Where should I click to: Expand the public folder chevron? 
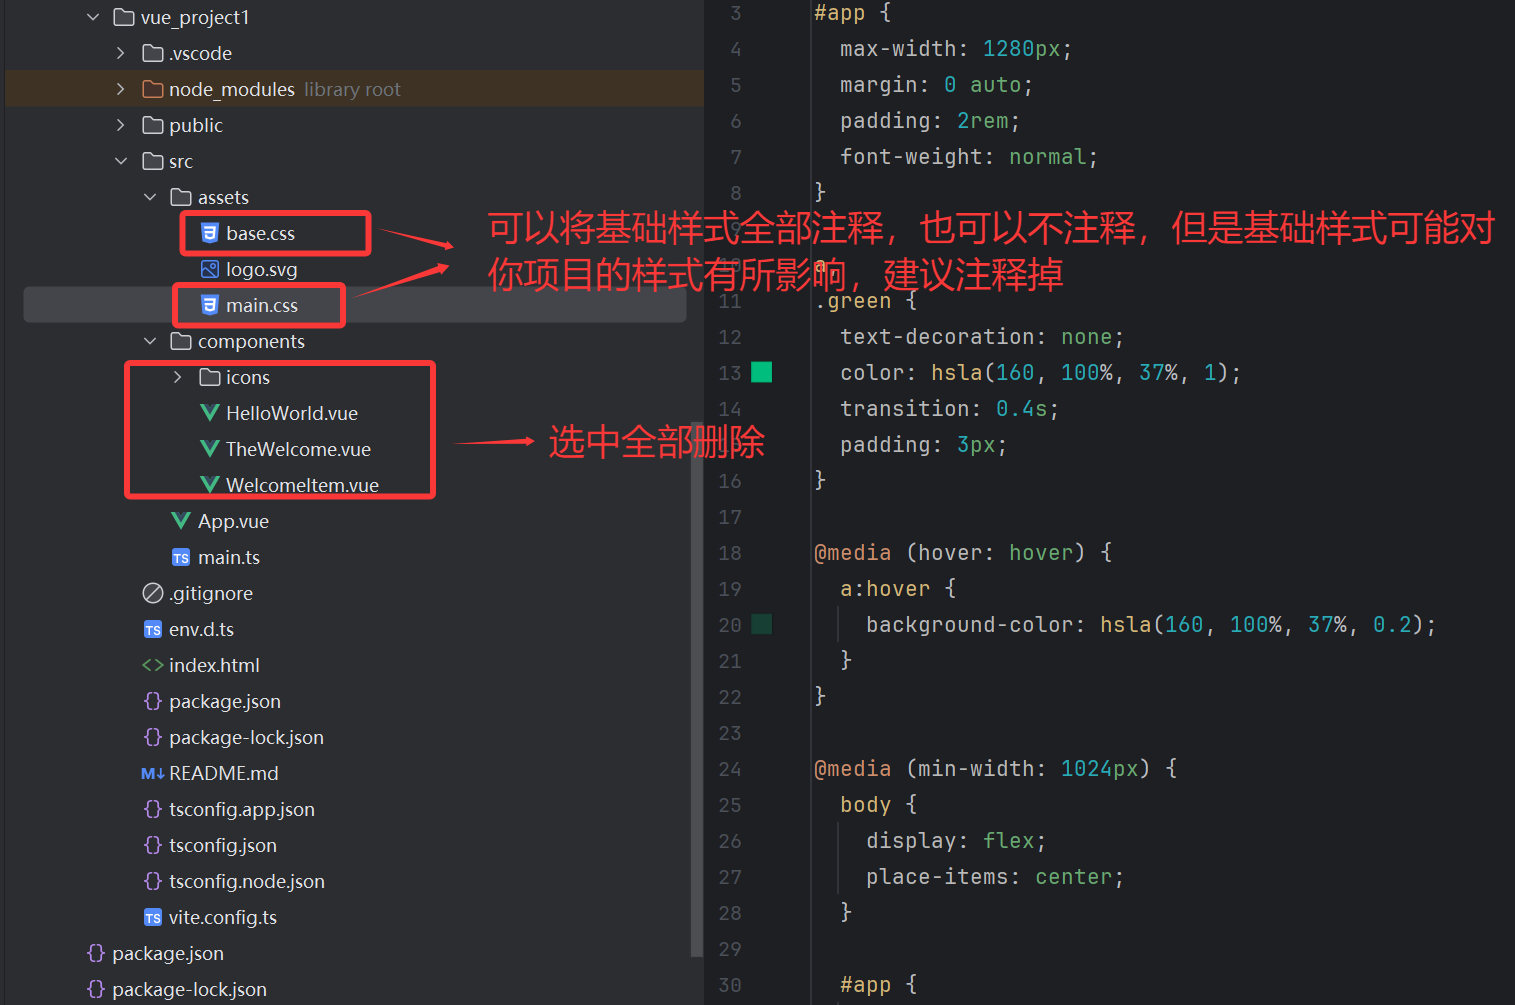click(121, 125)
